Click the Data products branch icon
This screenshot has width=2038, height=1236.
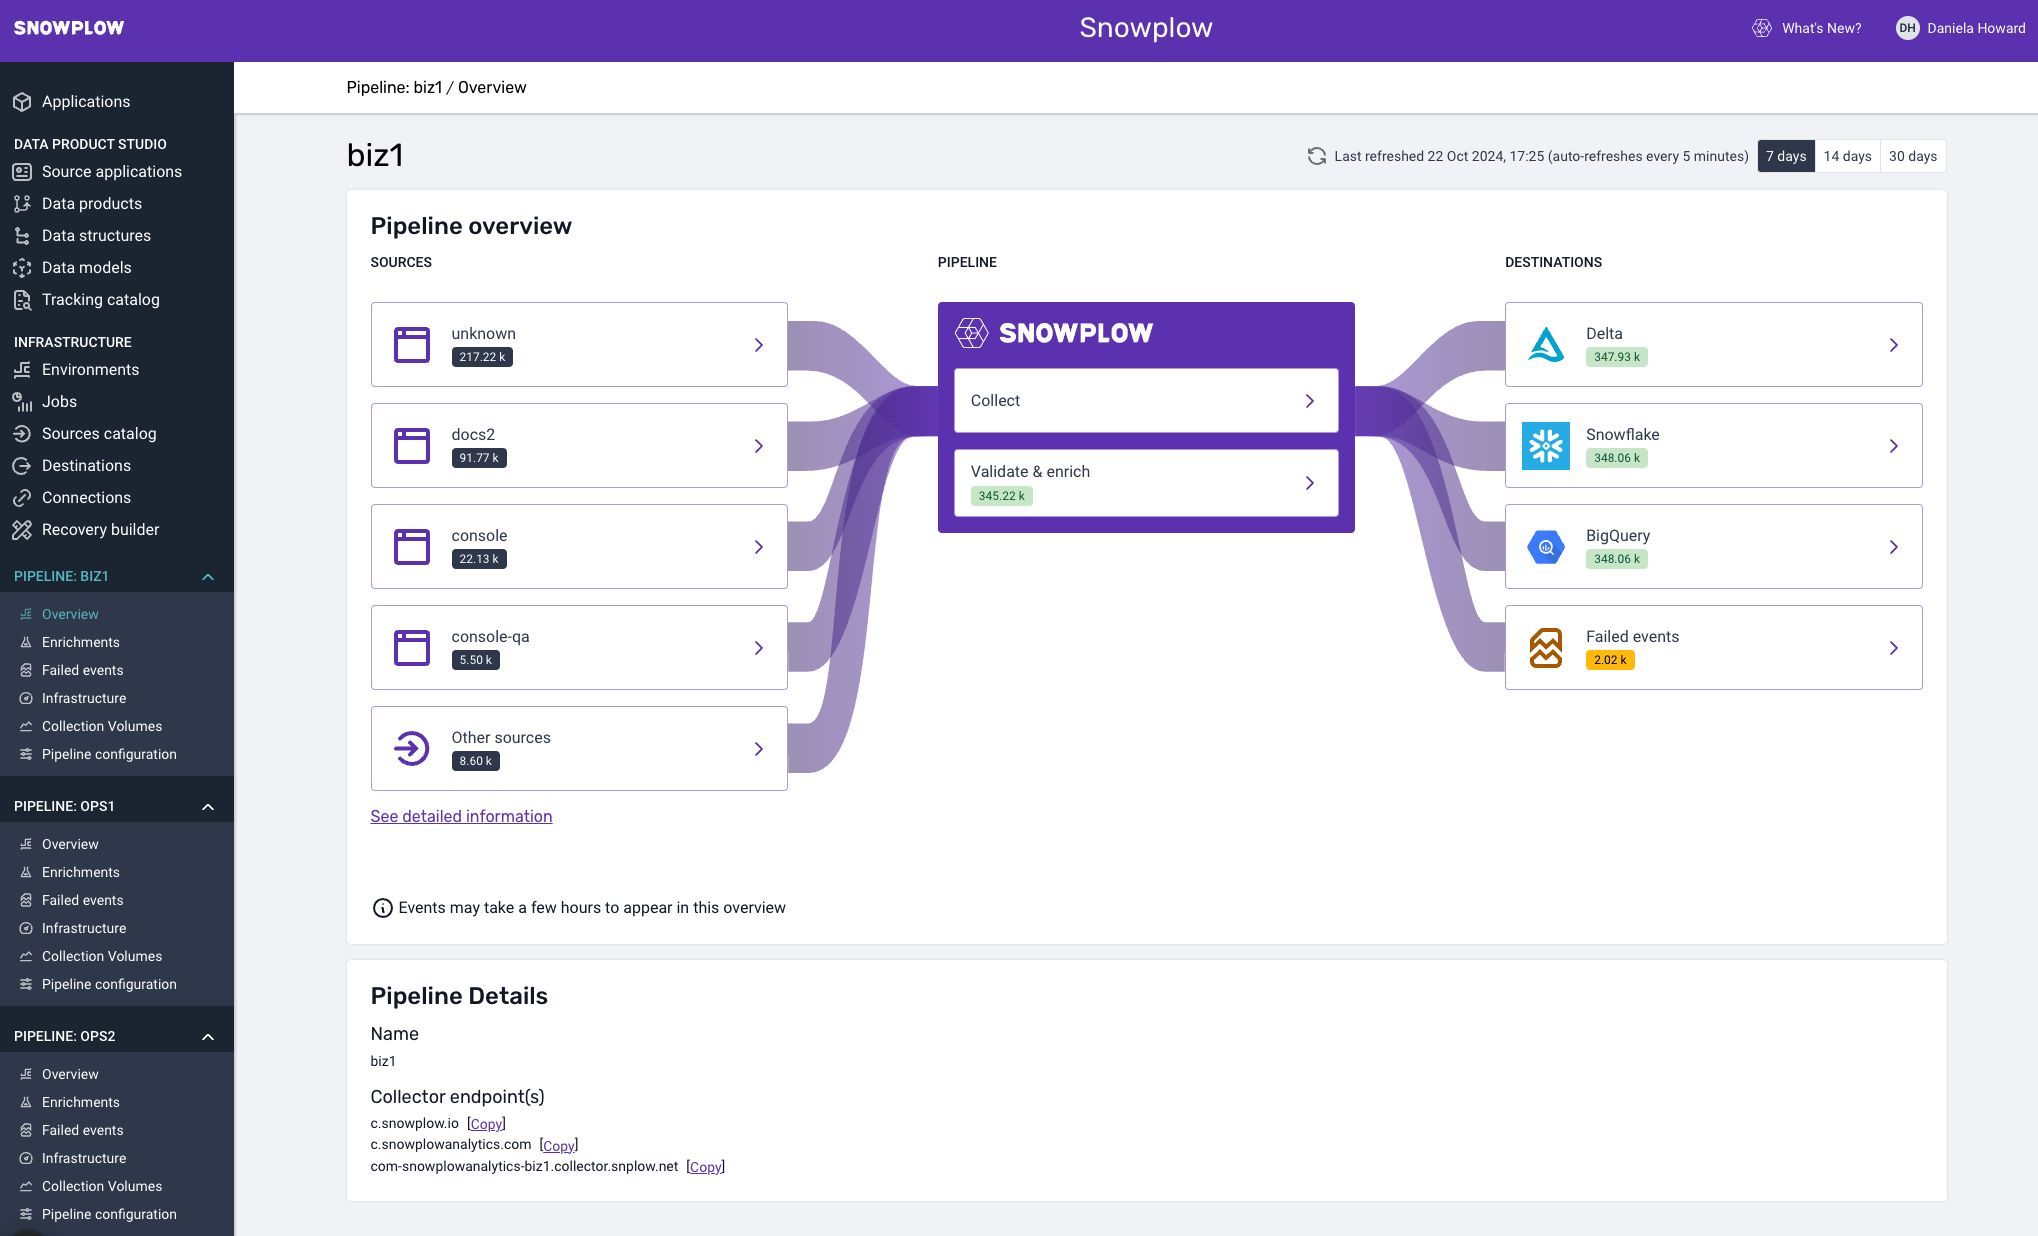tap(22, 204)
